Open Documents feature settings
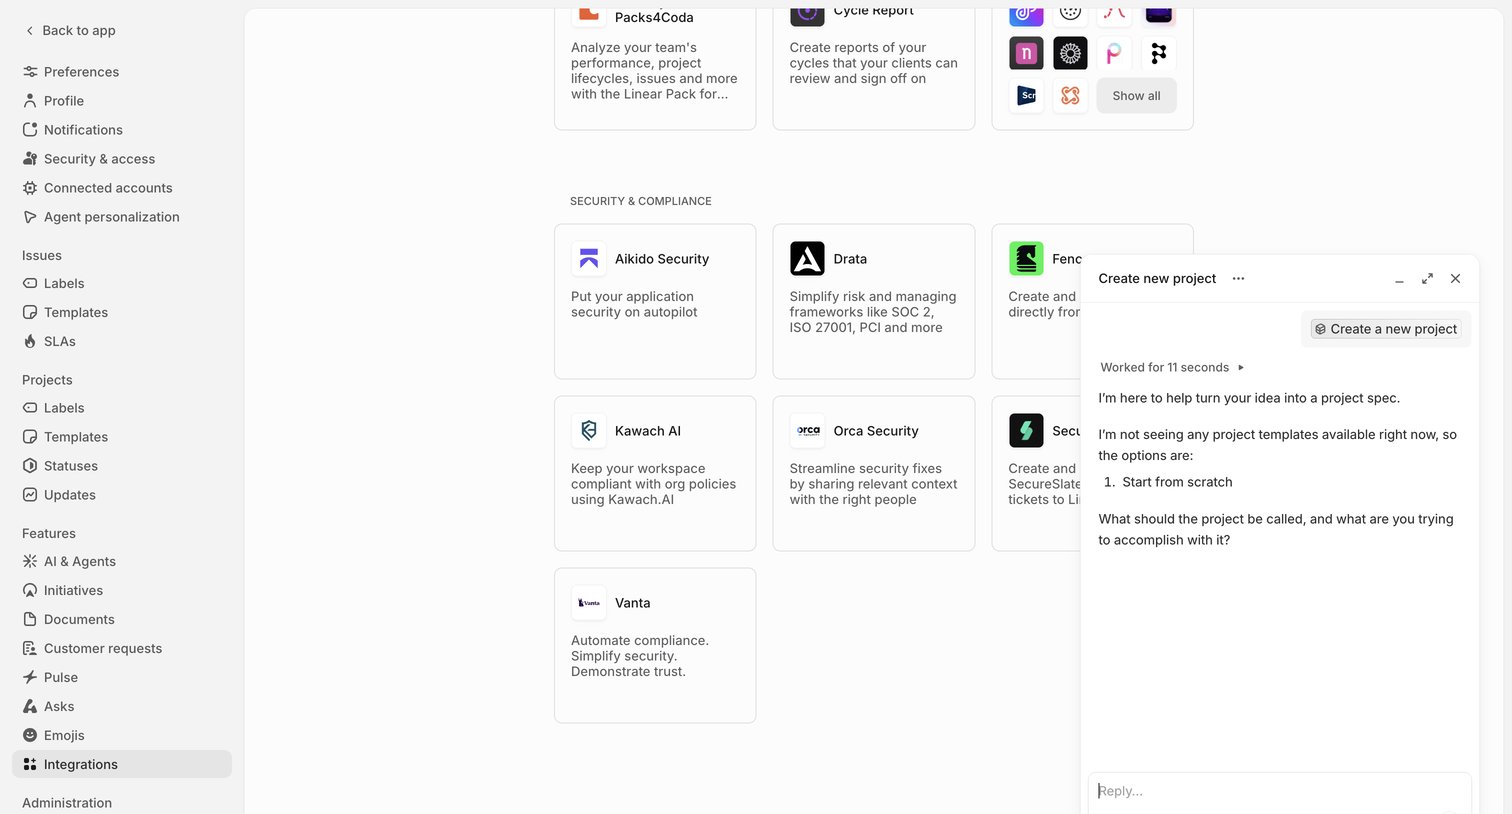1512x814 pixels. click(122, 620)
